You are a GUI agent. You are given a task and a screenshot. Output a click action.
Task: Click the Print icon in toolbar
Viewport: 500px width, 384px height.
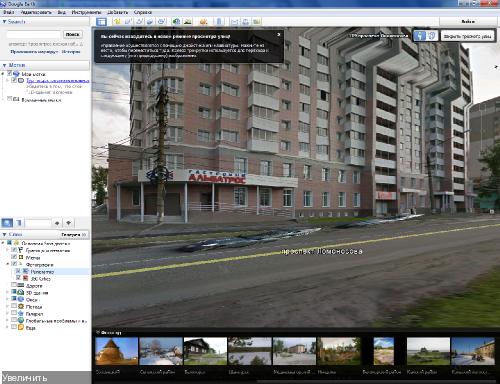click(246, 22)
